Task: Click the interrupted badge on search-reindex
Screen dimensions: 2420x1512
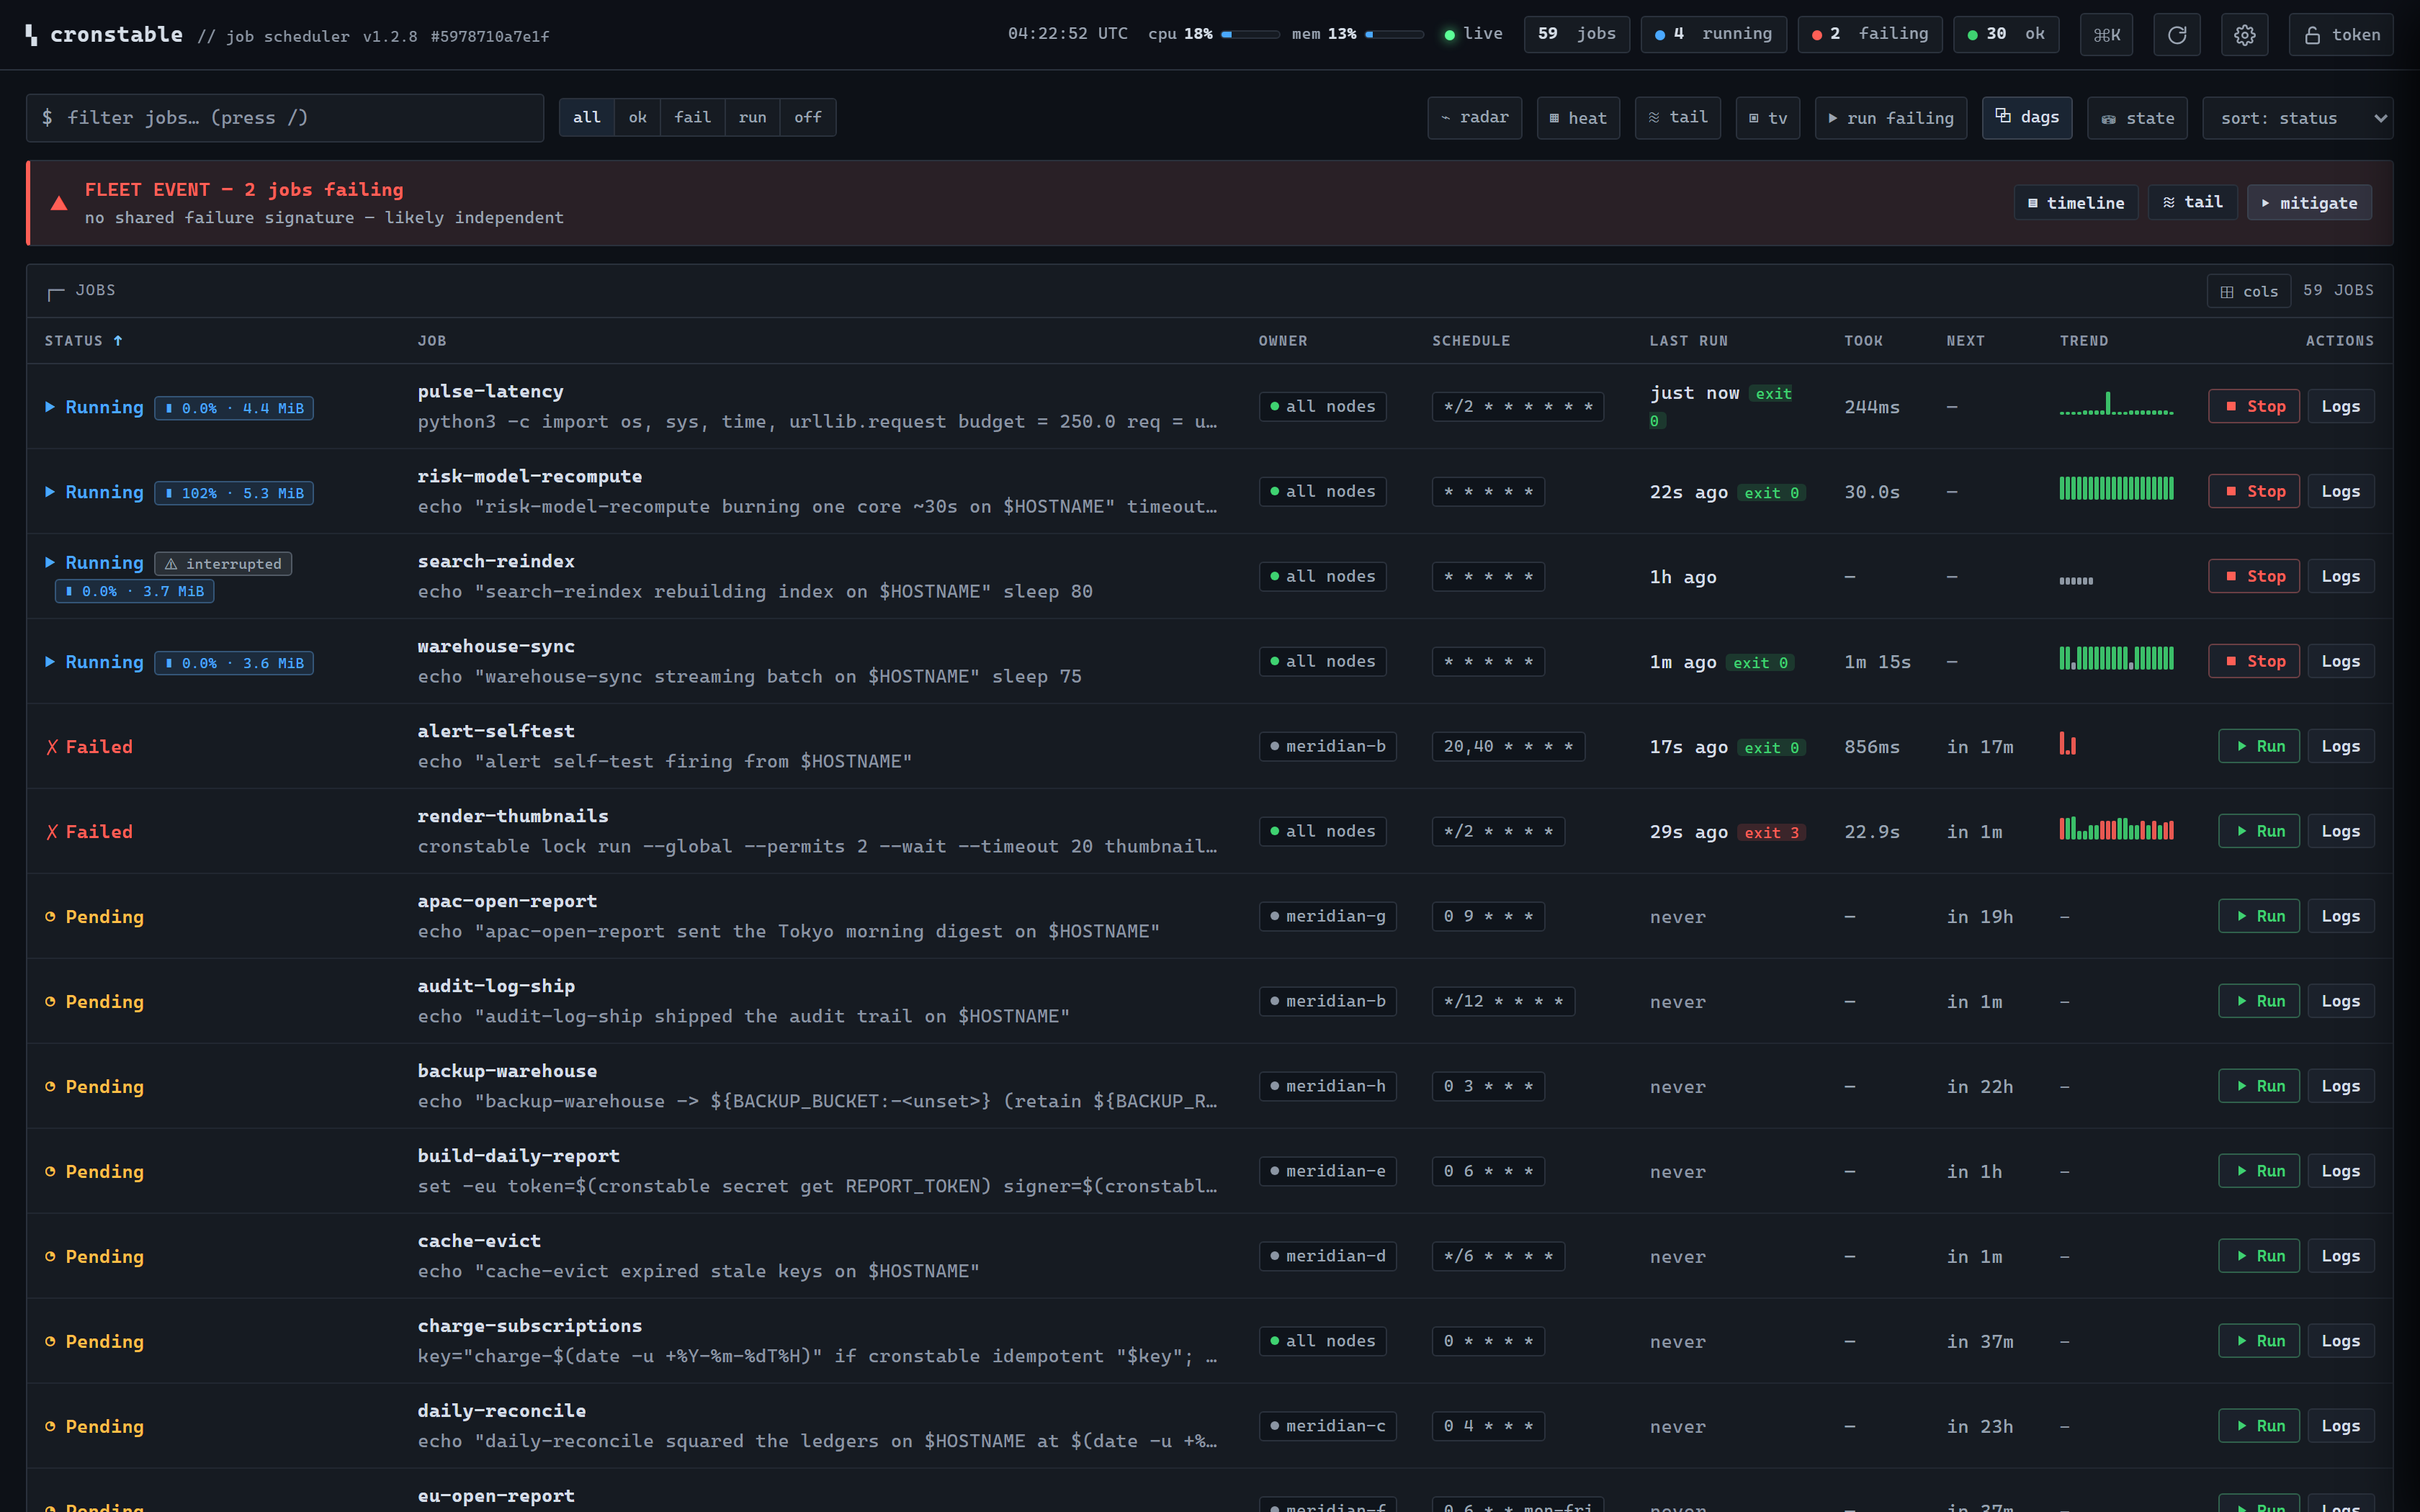Action: pos(223,564)
